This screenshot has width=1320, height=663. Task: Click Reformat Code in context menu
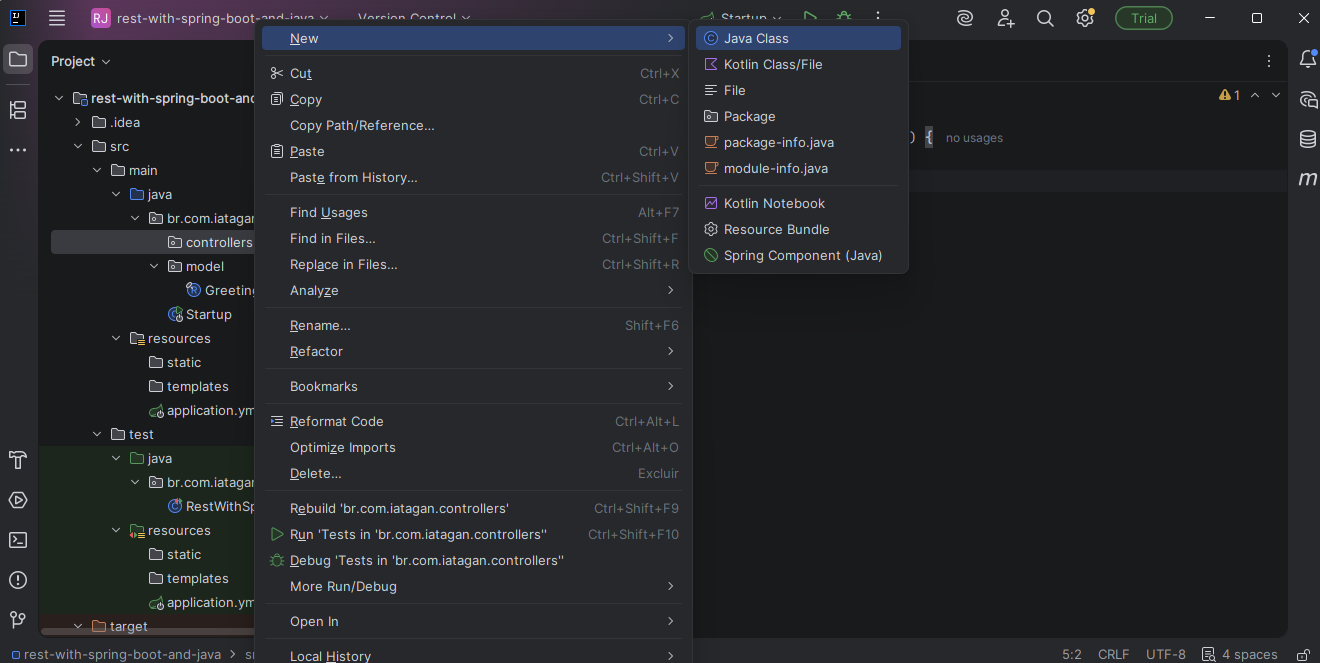(336, 421)
